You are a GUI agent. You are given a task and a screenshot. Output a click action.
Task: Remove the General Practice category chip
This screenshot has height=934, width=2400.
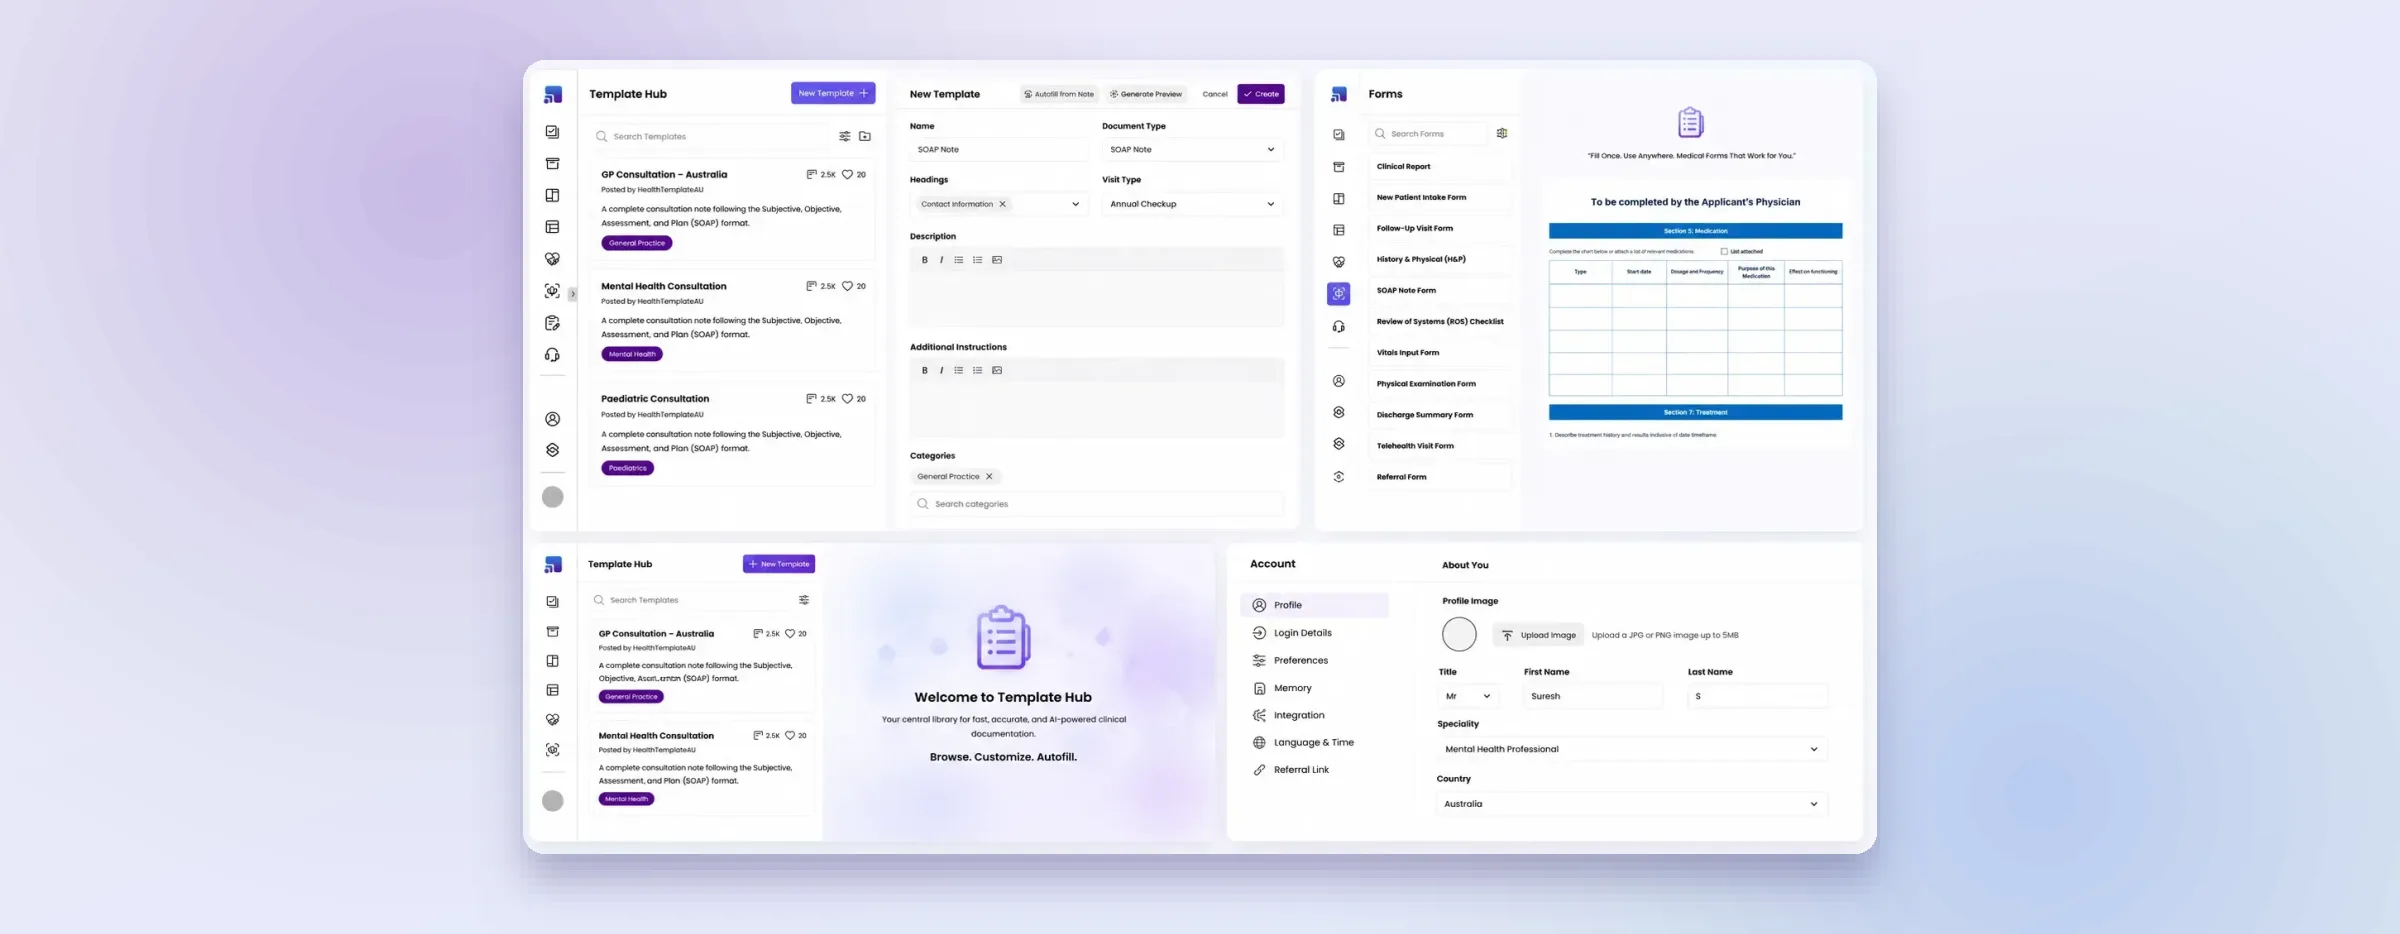pos(989,476)
